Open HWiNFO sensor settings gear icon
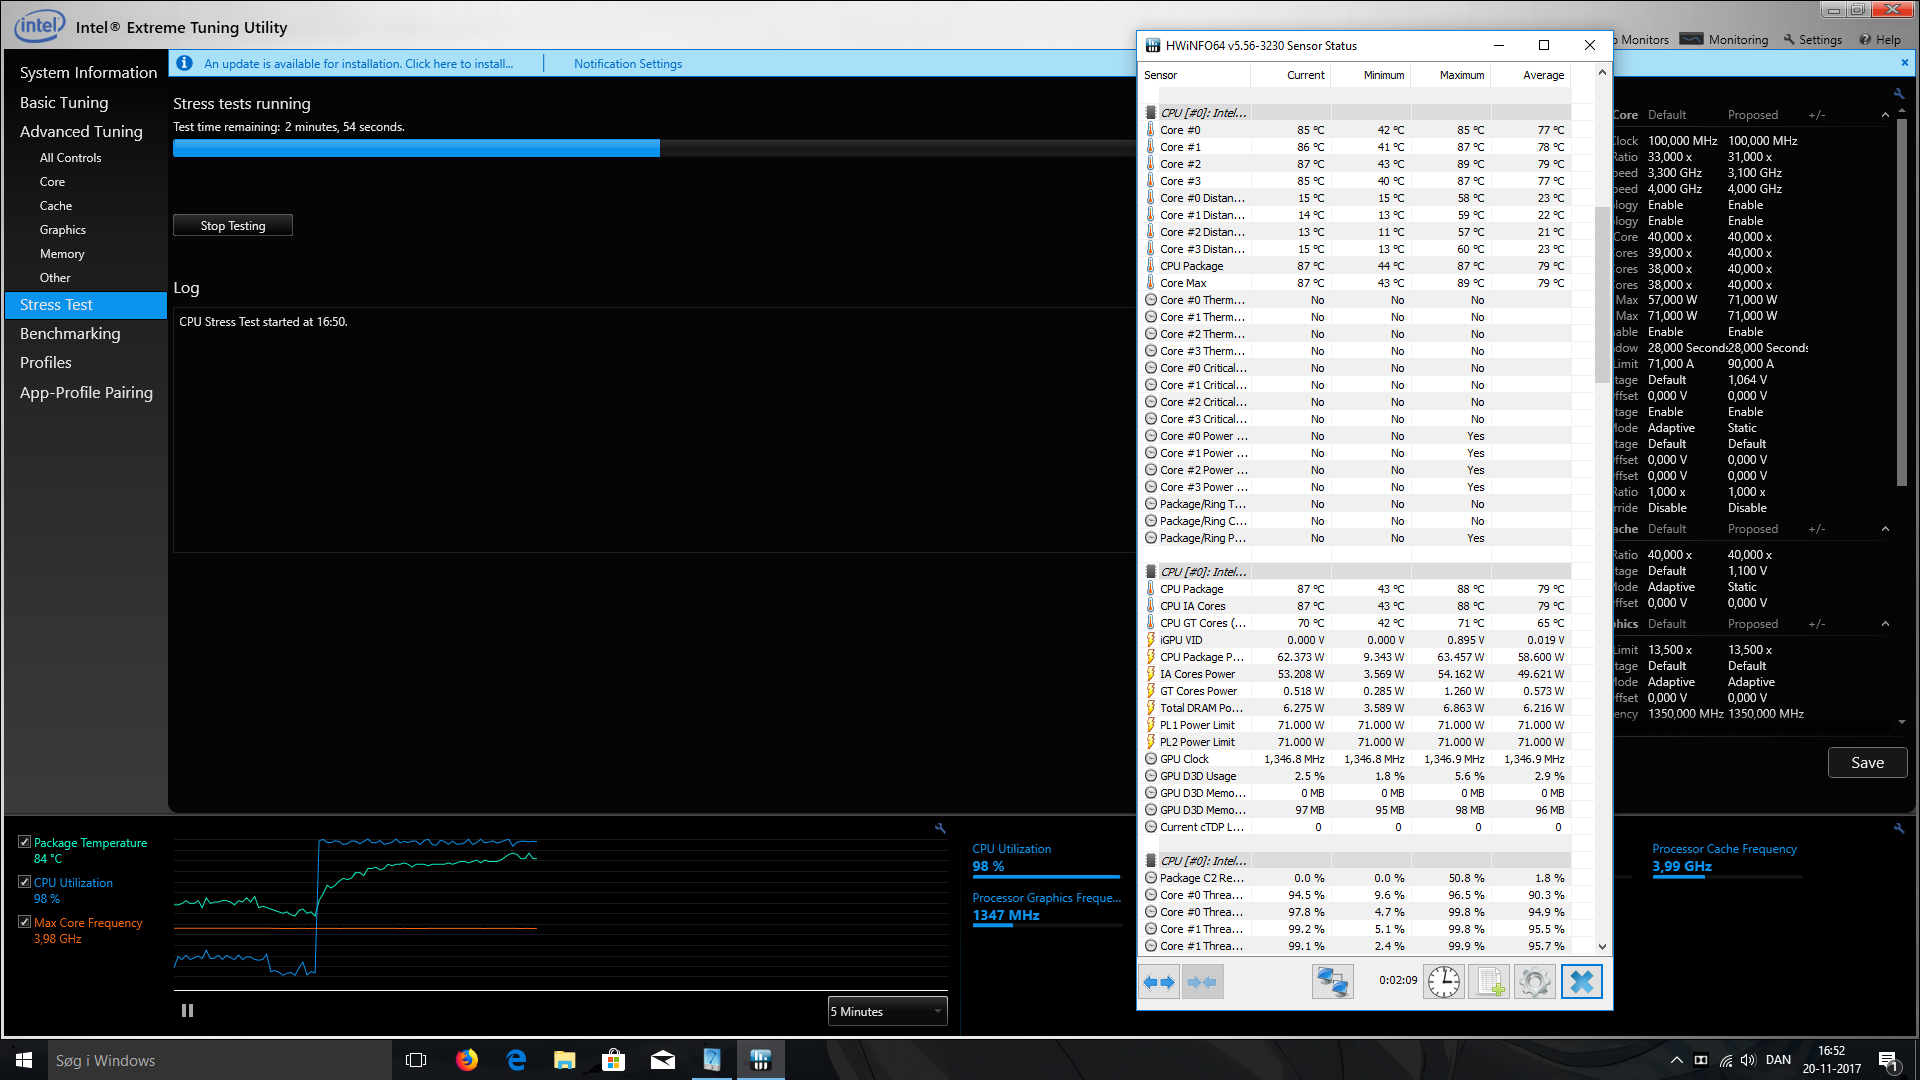The image size is (1920, 1080). point(1535,982)
